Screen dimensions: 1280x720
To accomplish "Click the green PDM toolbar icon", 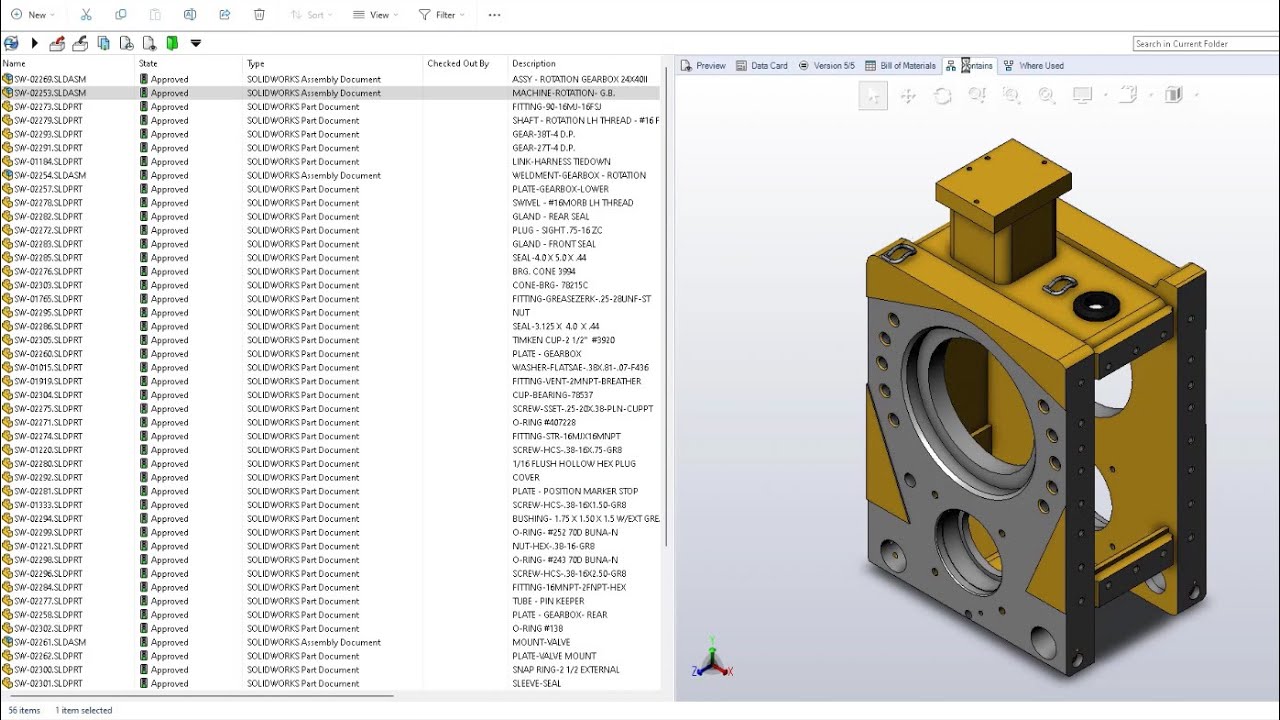I will 172,43.
